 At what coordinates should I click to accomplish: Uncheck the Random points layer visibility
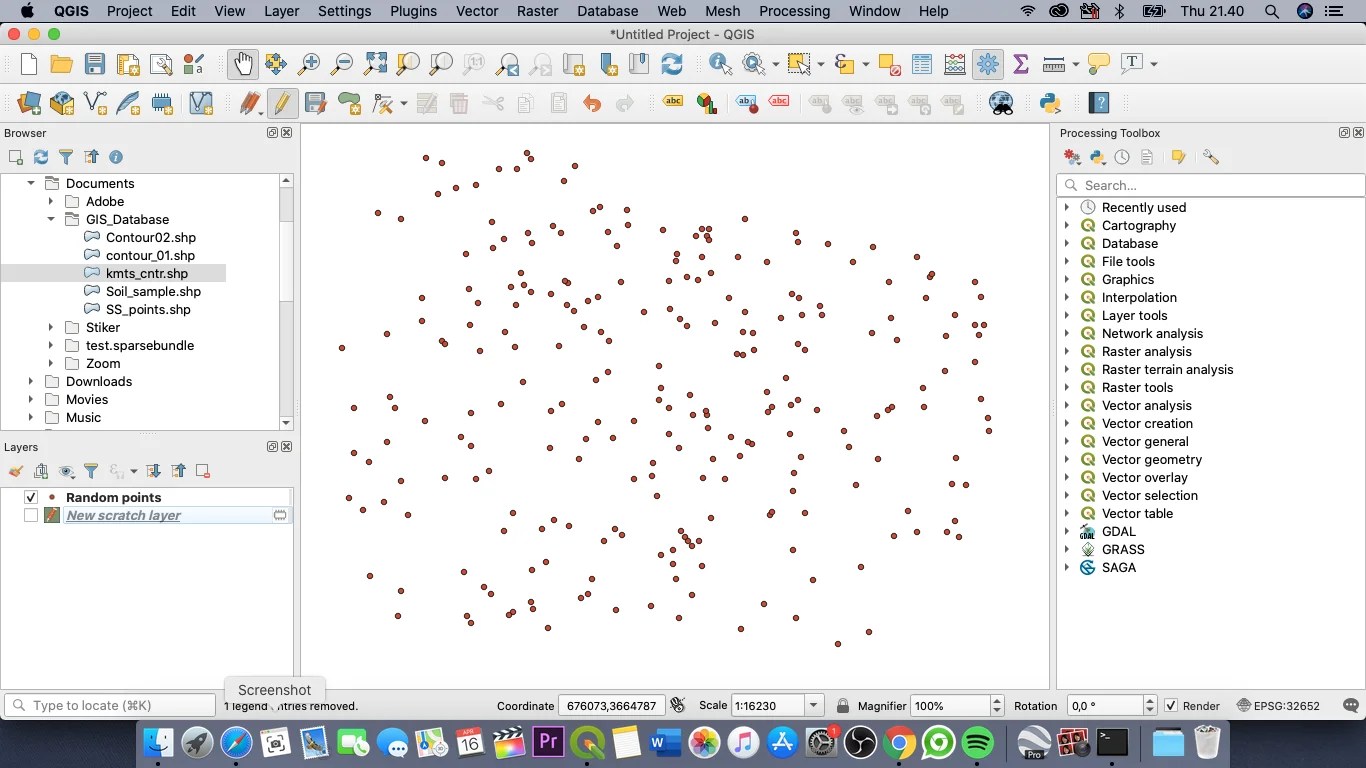31,497
